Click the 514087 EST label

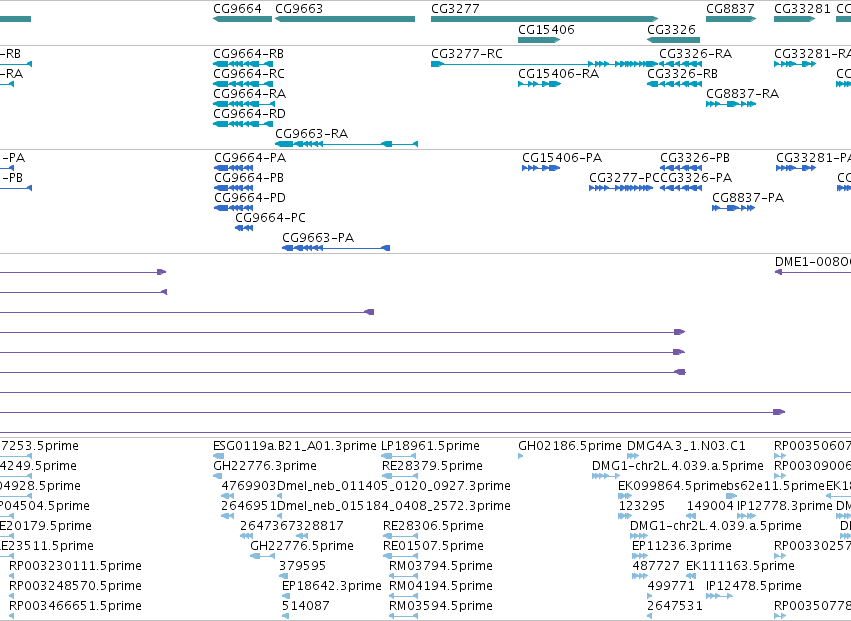(x=306, y=606)
